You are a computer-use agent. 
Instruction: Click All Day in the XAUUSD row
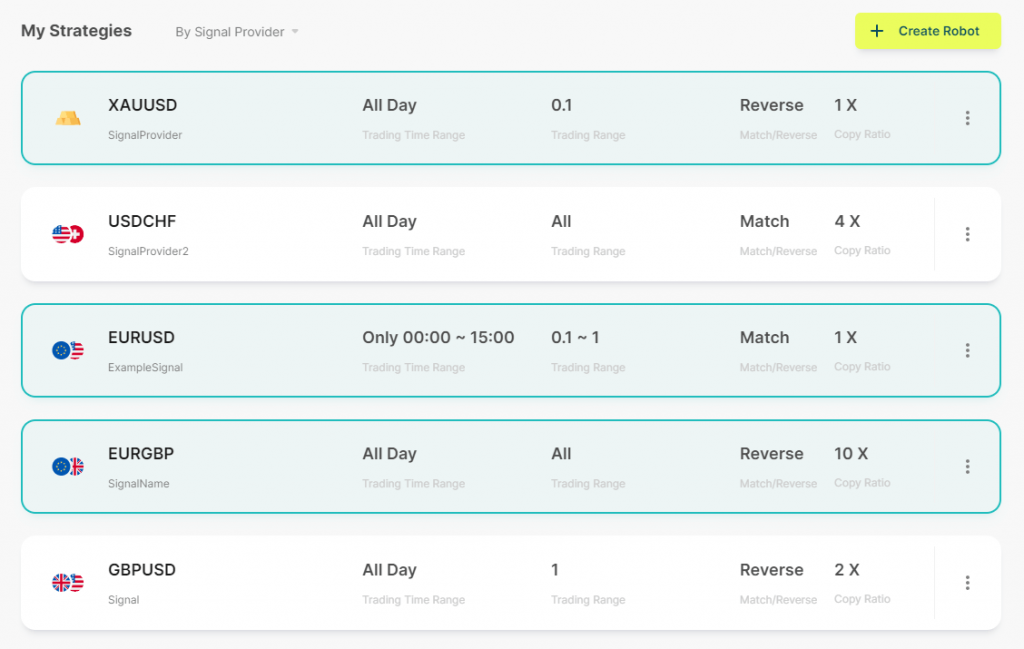pos(389,105)
